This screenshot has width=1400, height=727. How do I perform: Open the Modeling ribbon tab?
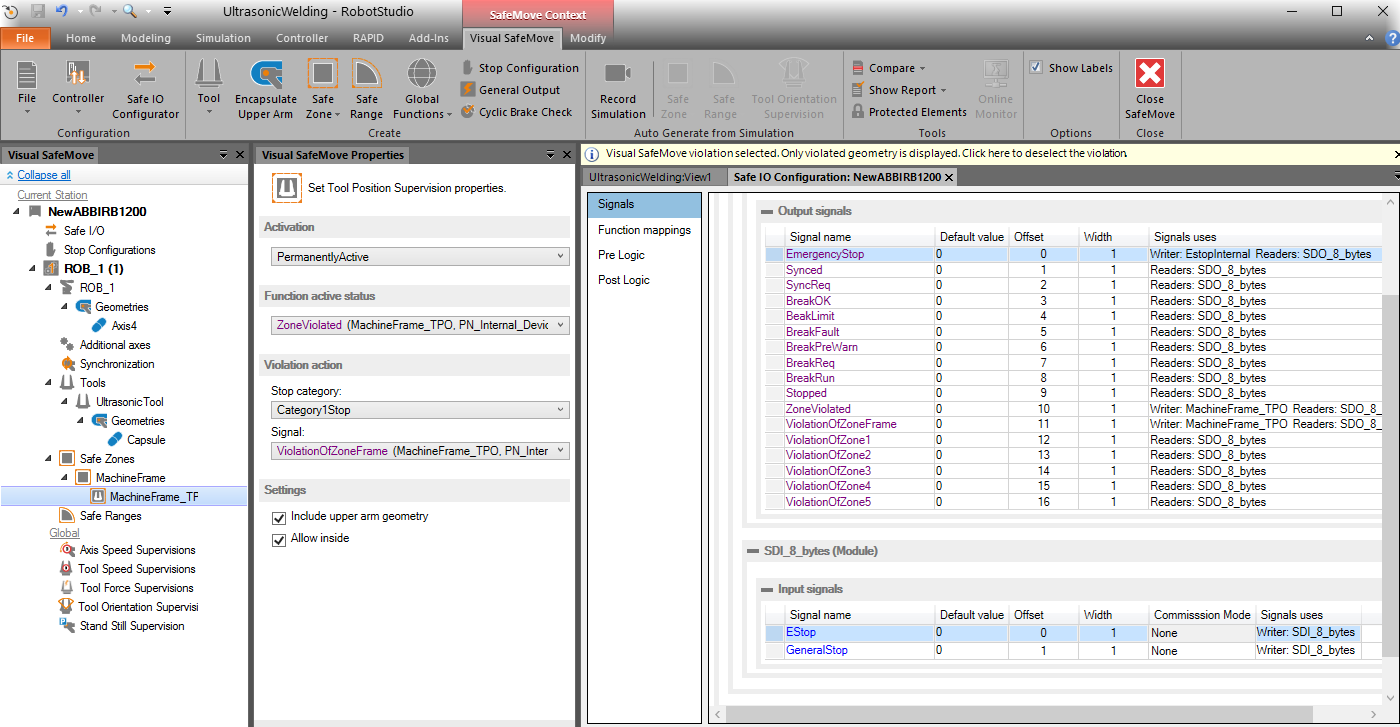tap(146, 38)
